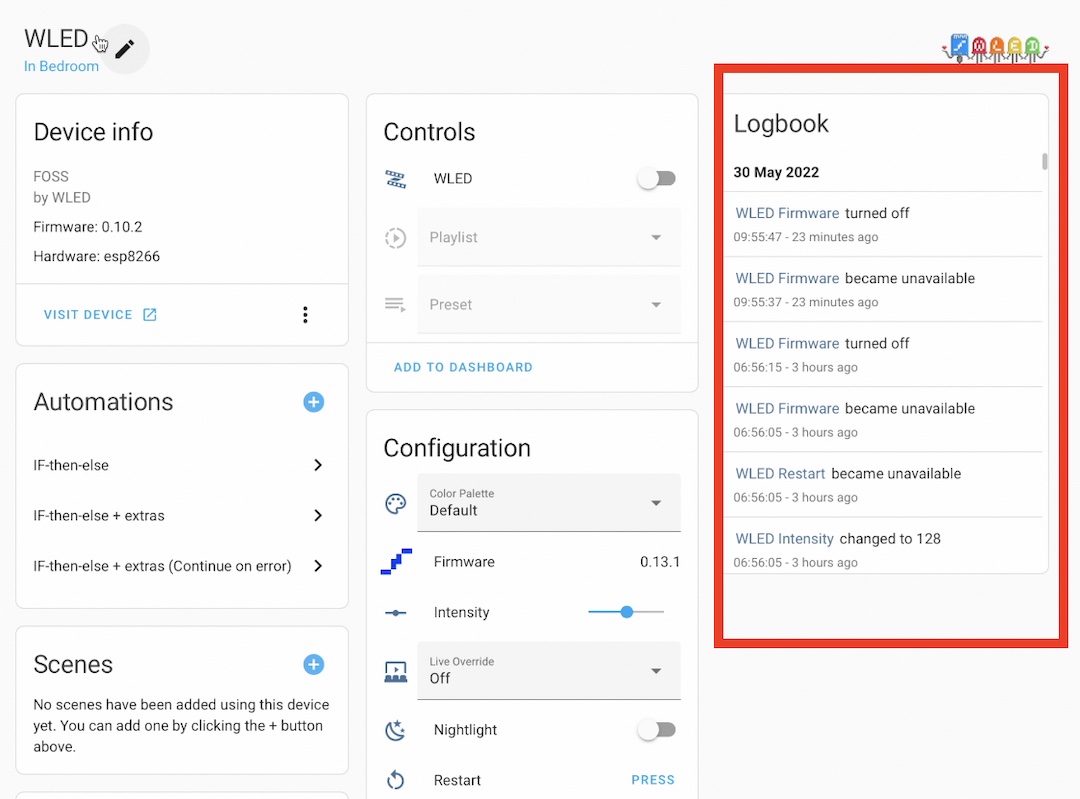
Task: Add a new automation with the plus icon
Action: [313, 402]
